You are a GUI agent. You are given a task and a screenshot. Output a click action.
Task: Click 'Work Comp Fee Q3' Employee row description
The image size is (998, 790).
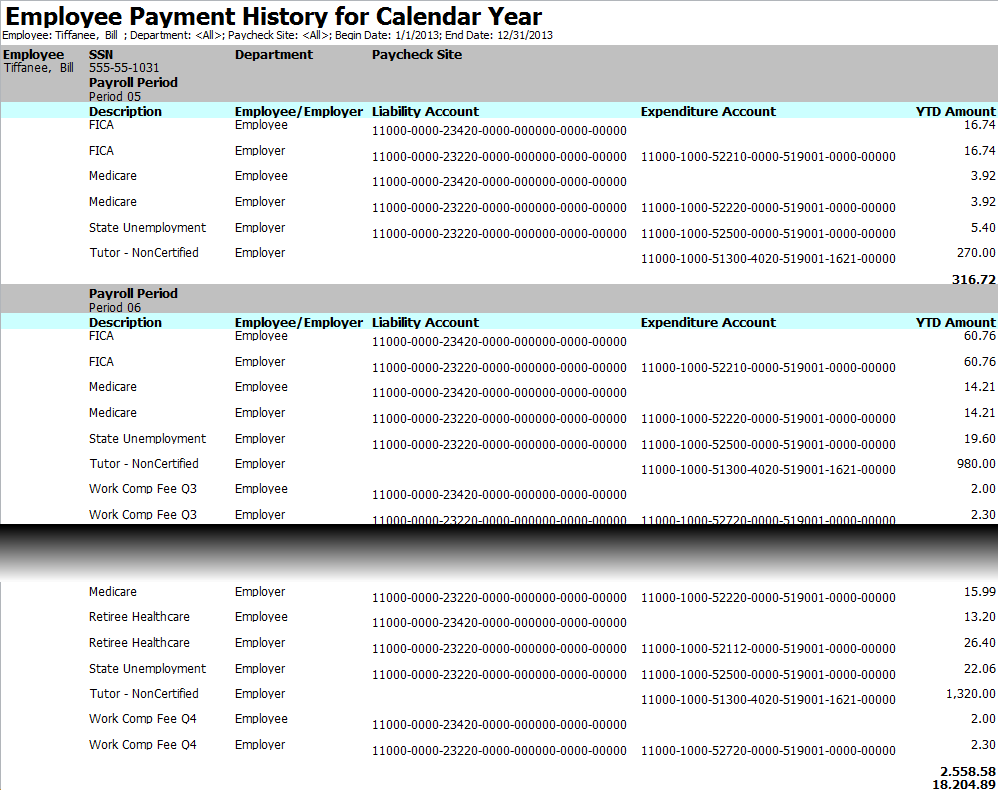pos(143,489)
